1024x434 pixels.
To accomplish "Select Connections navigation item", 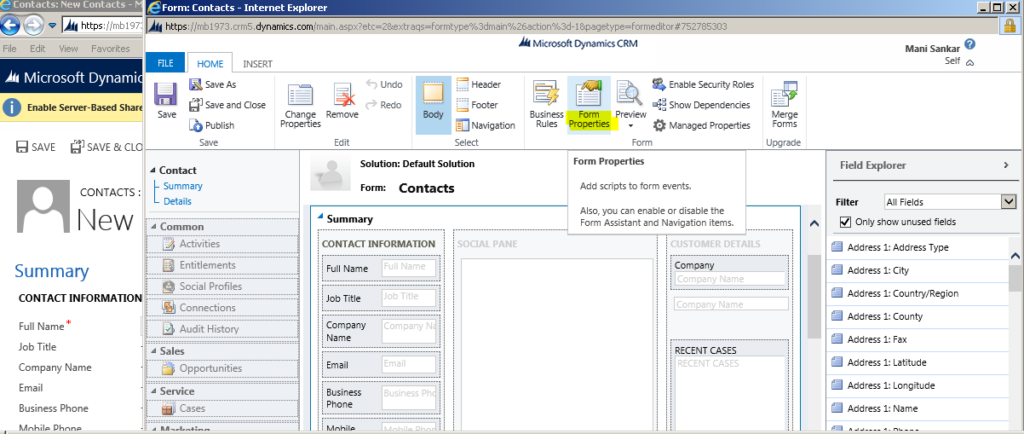I will coord(207,307).
